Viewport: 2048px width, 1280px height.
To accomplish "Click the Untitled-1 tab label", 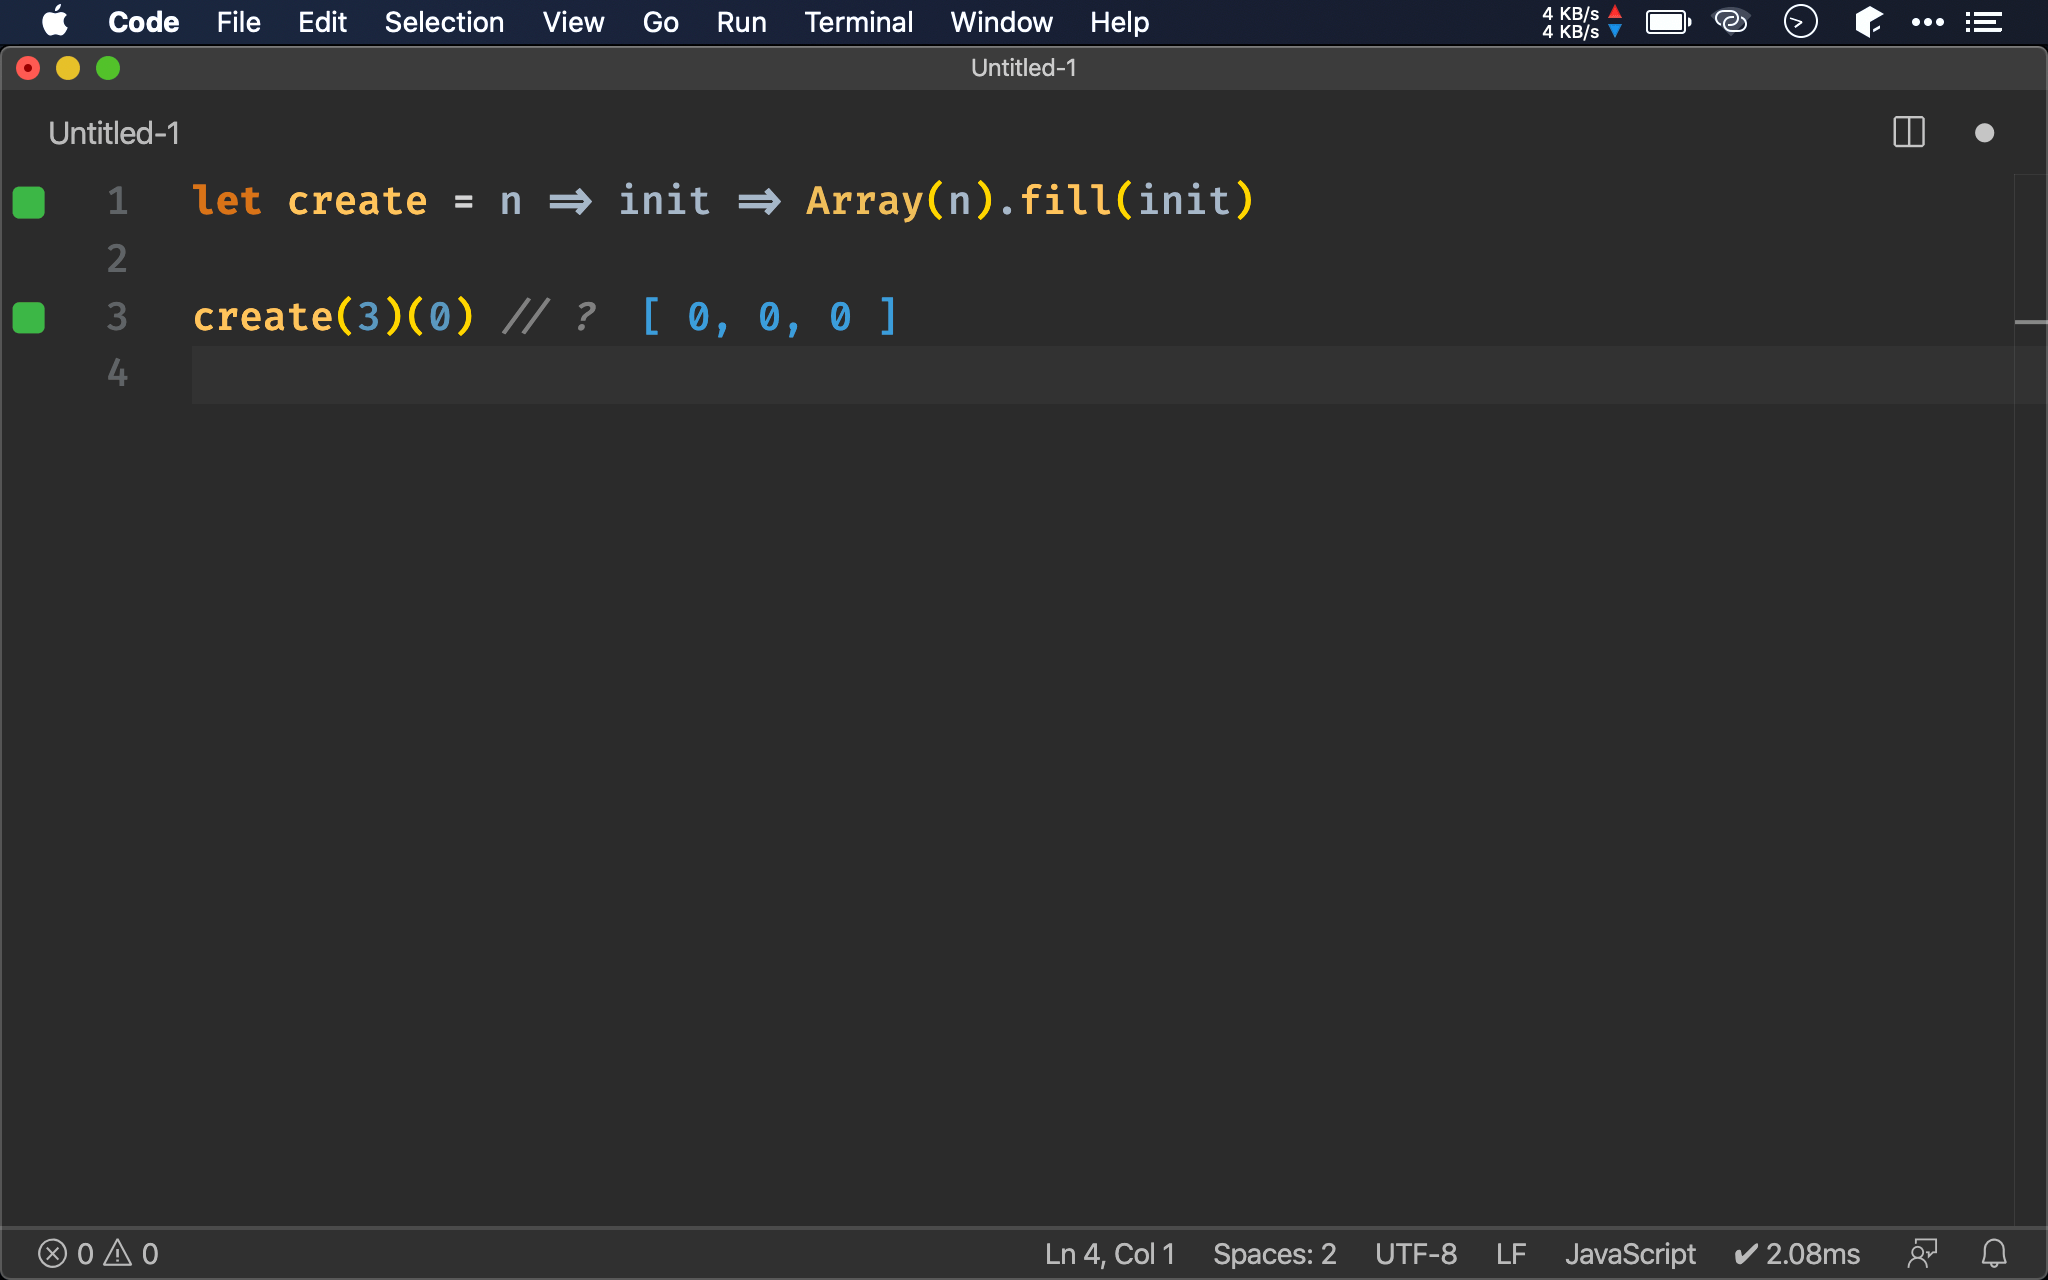I will (115, 133).
